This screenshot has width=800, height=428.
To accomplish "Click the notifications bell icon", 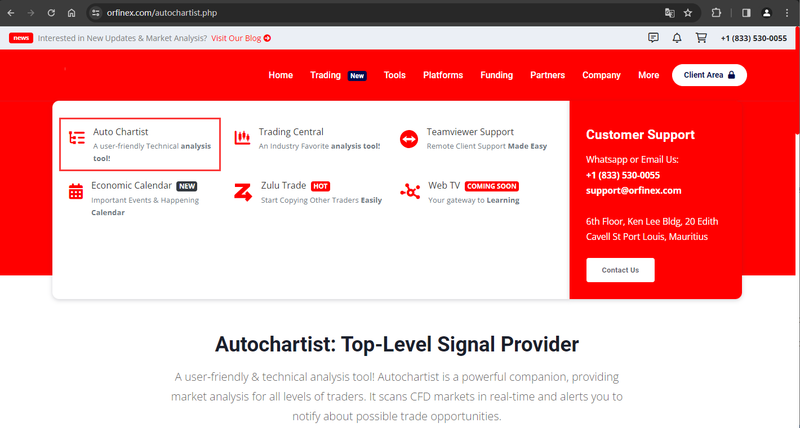I will click(x=677, y=38).
